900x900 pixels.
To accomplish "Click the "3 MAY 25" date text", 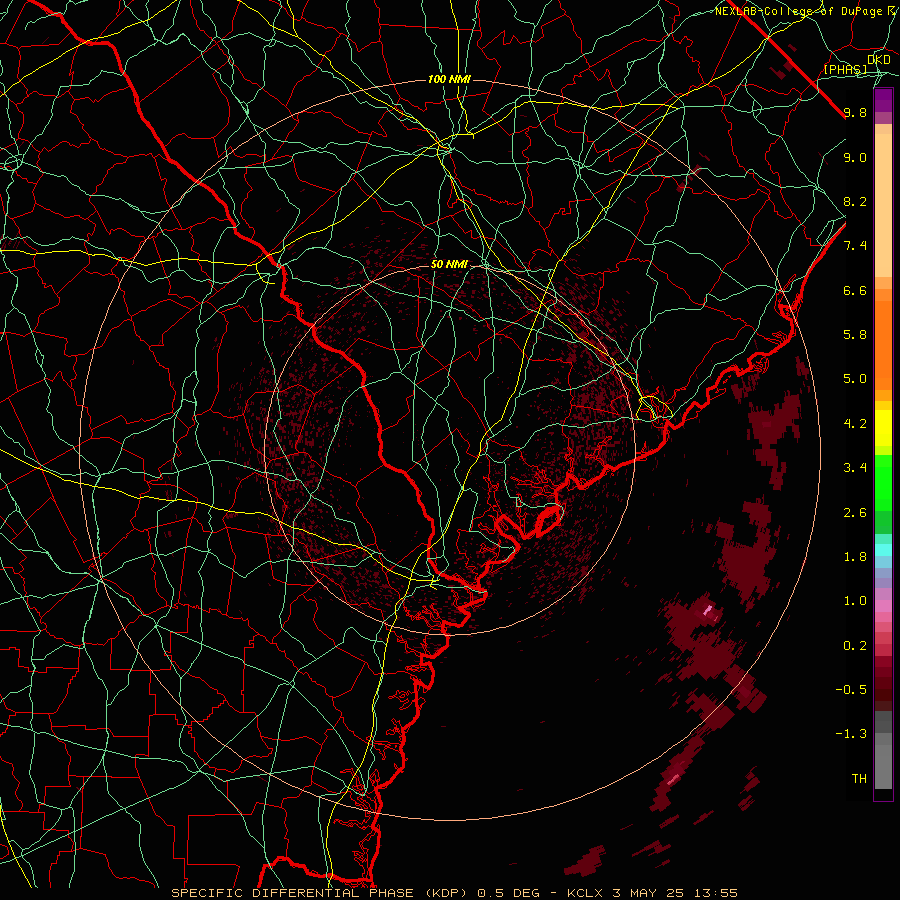I will click(x=648, y=893).
